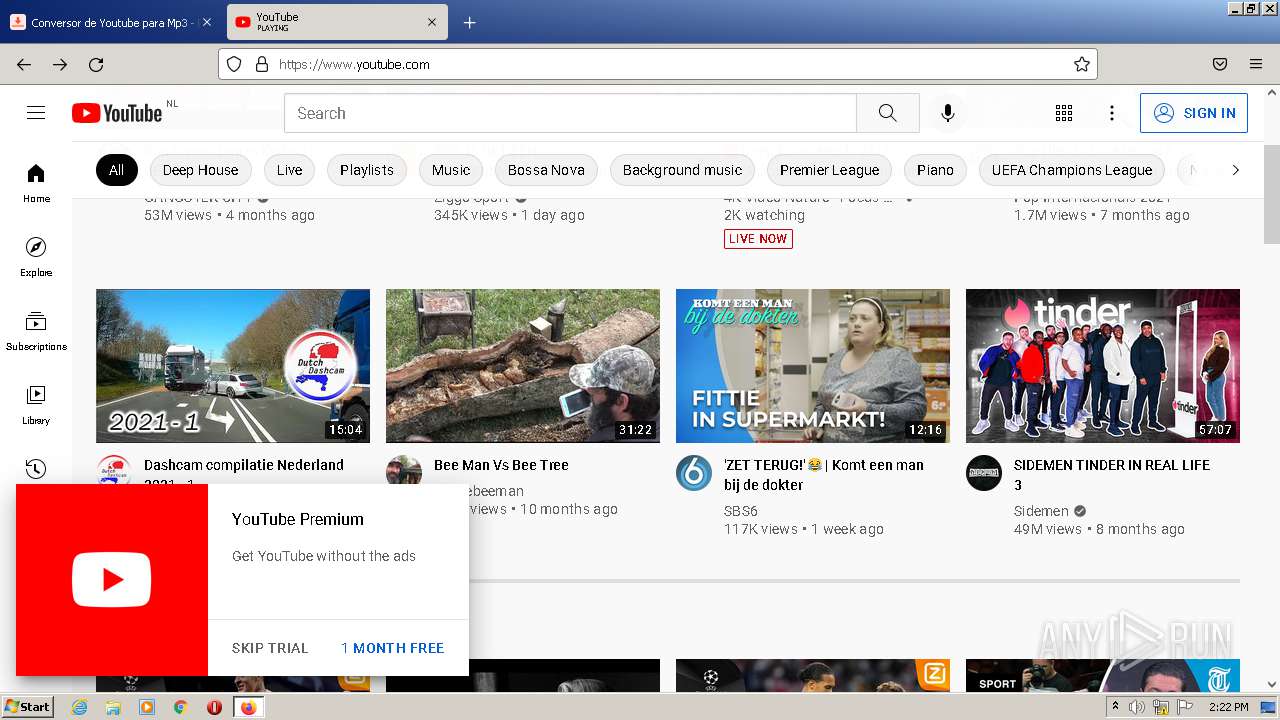Screen dimensions: 1280x720
Task: Open Chrome from taskbar
Action: [181, 707]
